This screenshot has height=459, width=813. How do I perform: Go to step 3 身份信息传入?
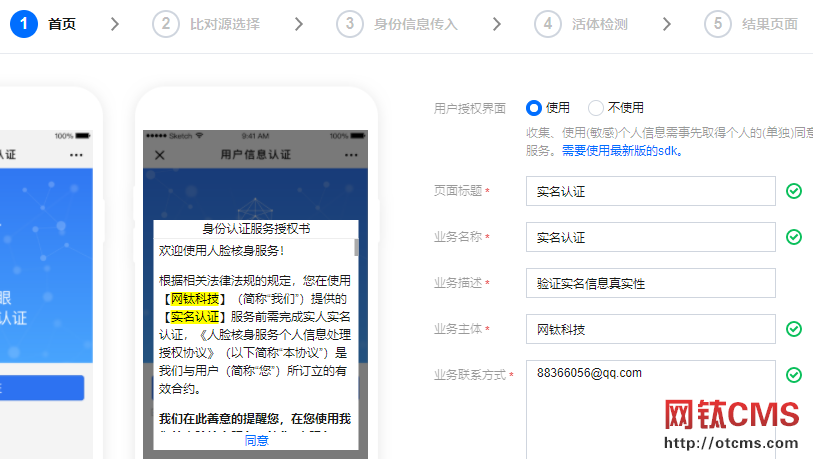click(x=397, y=24)
